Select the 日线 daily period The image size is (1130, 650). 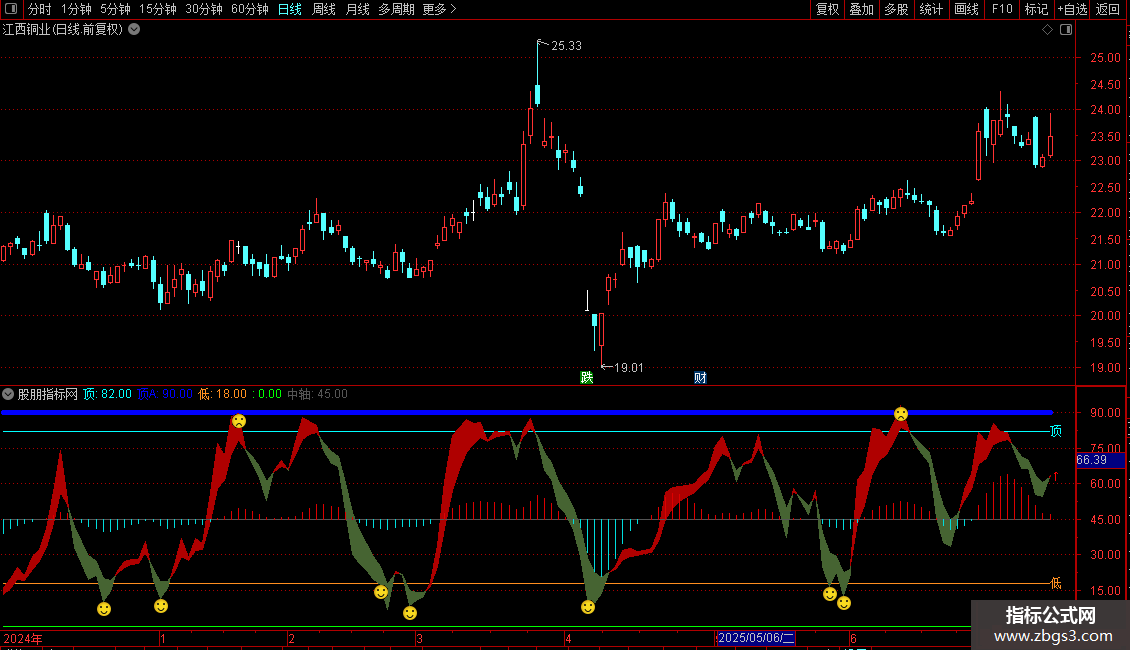[290, 9]
